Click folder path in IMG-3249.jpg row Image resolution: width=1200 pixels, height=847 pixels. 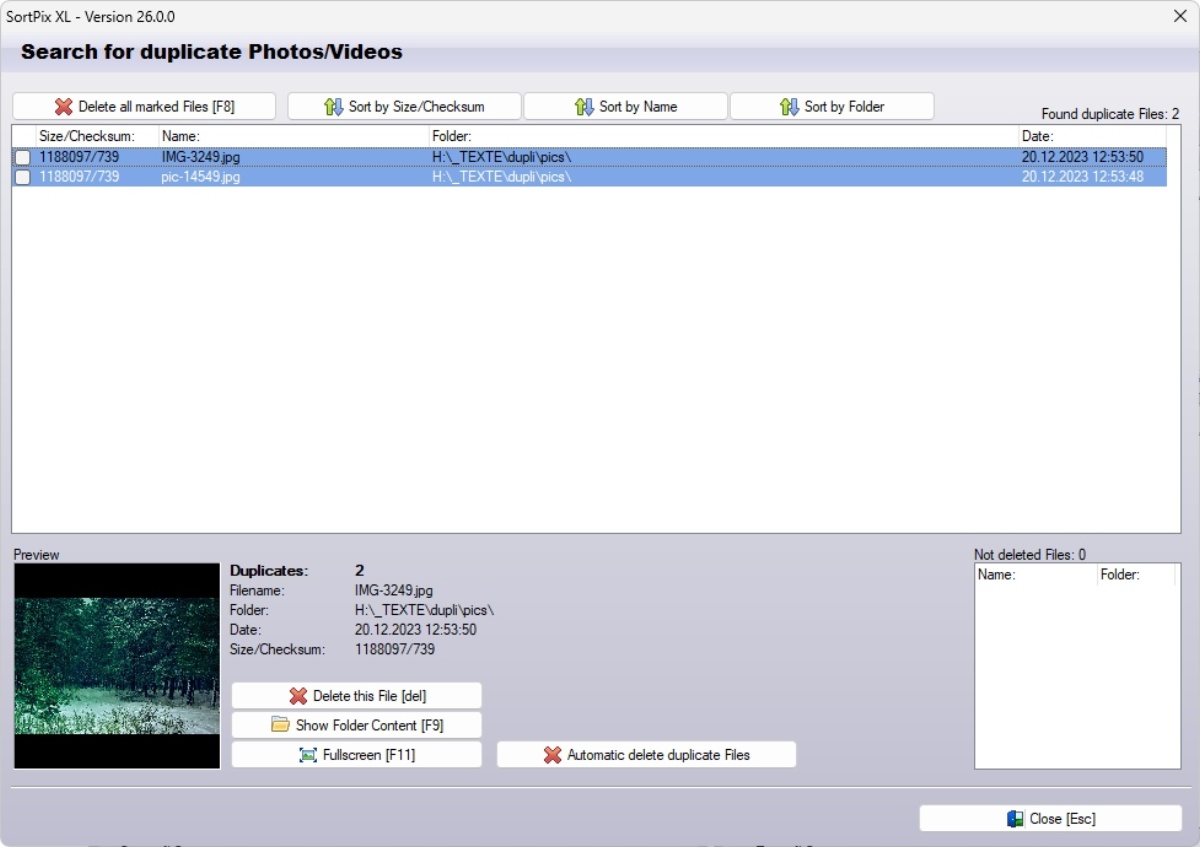(x=501, y=157)
